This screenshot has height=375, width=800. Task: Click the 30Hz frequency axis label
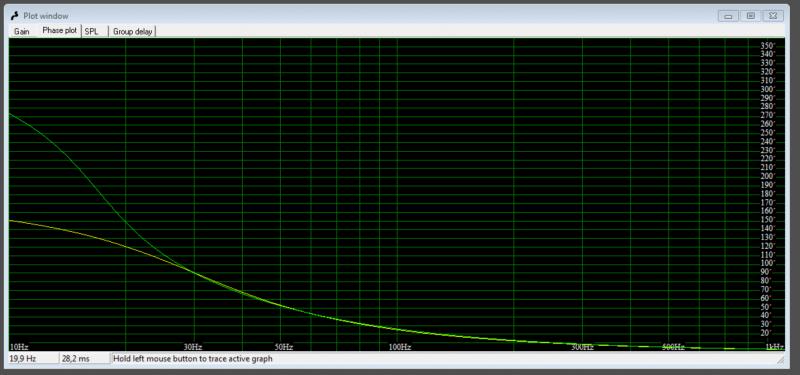click(x=193, y=347)
